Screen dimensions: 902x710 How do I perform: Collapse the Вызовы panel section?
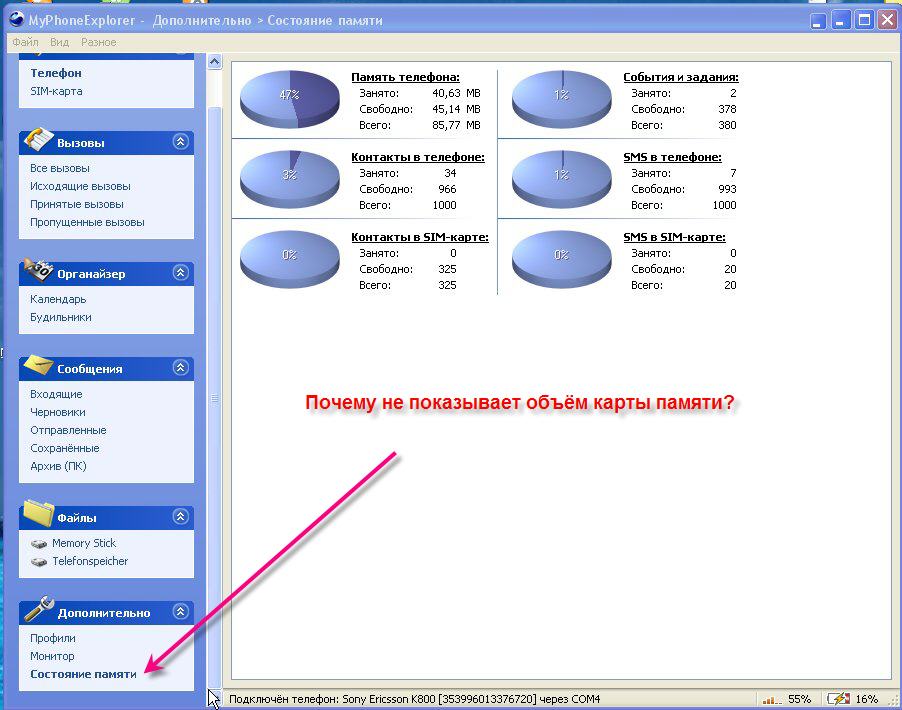click(x=180, y=142)
